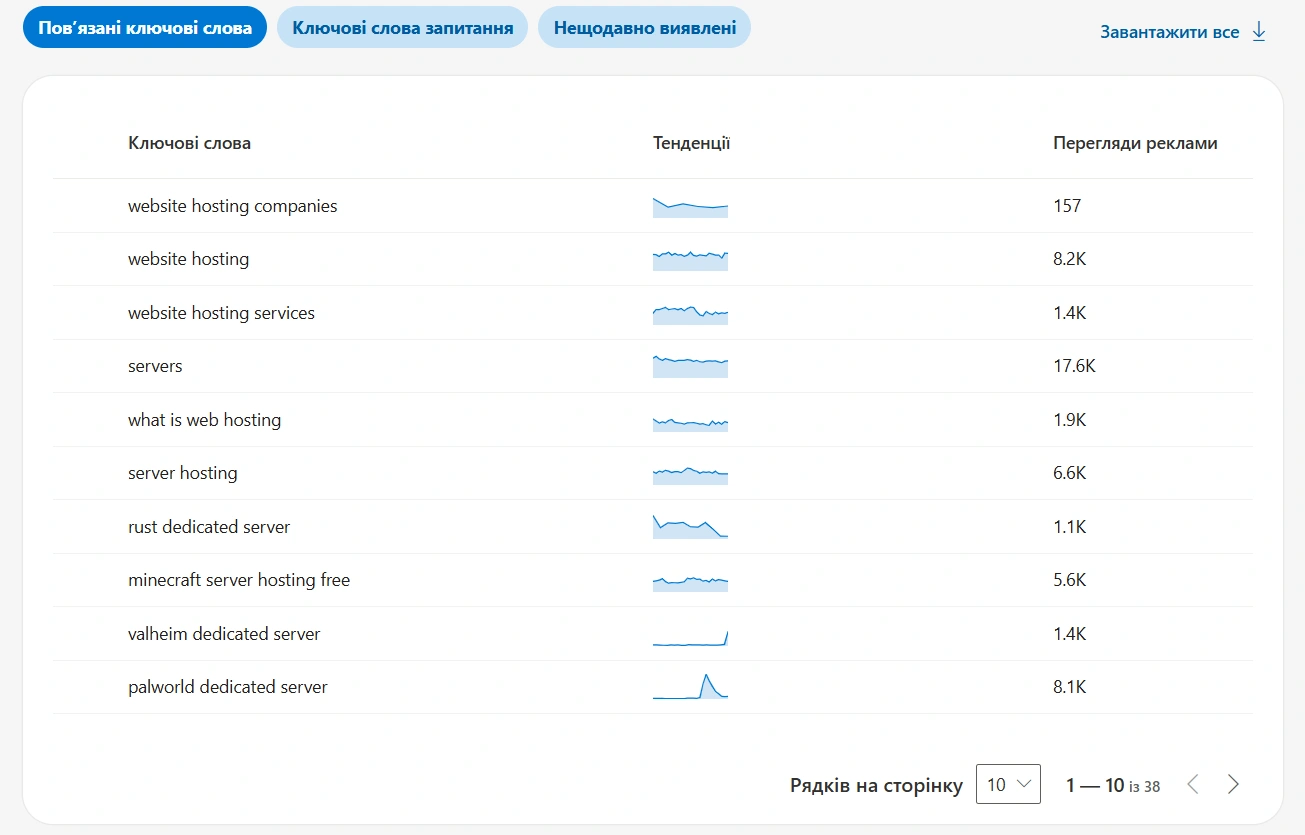Viewport: 1305px width, 835px height.
Task: Select the server hosting keyword
Action: click(182, 473)
